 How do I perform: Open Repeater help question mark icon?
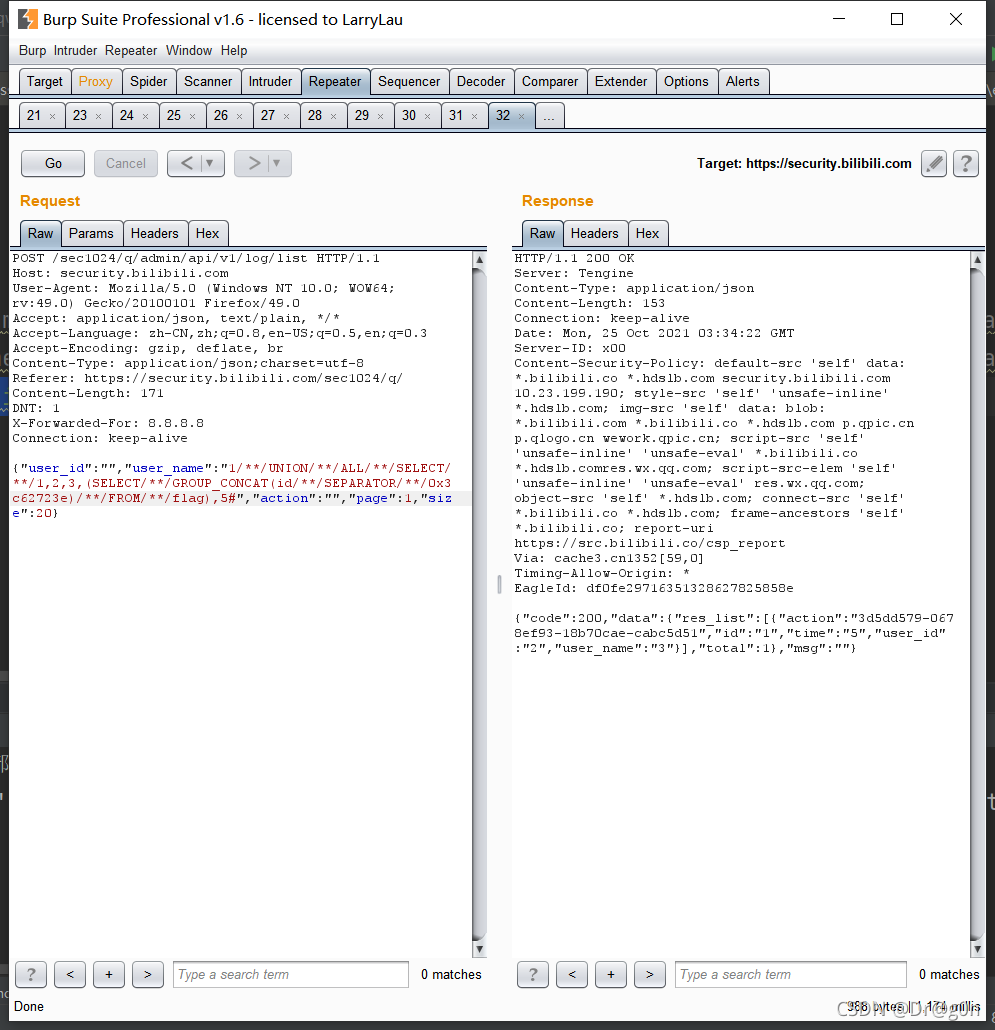pyautogui.click(x=965, y=164)
